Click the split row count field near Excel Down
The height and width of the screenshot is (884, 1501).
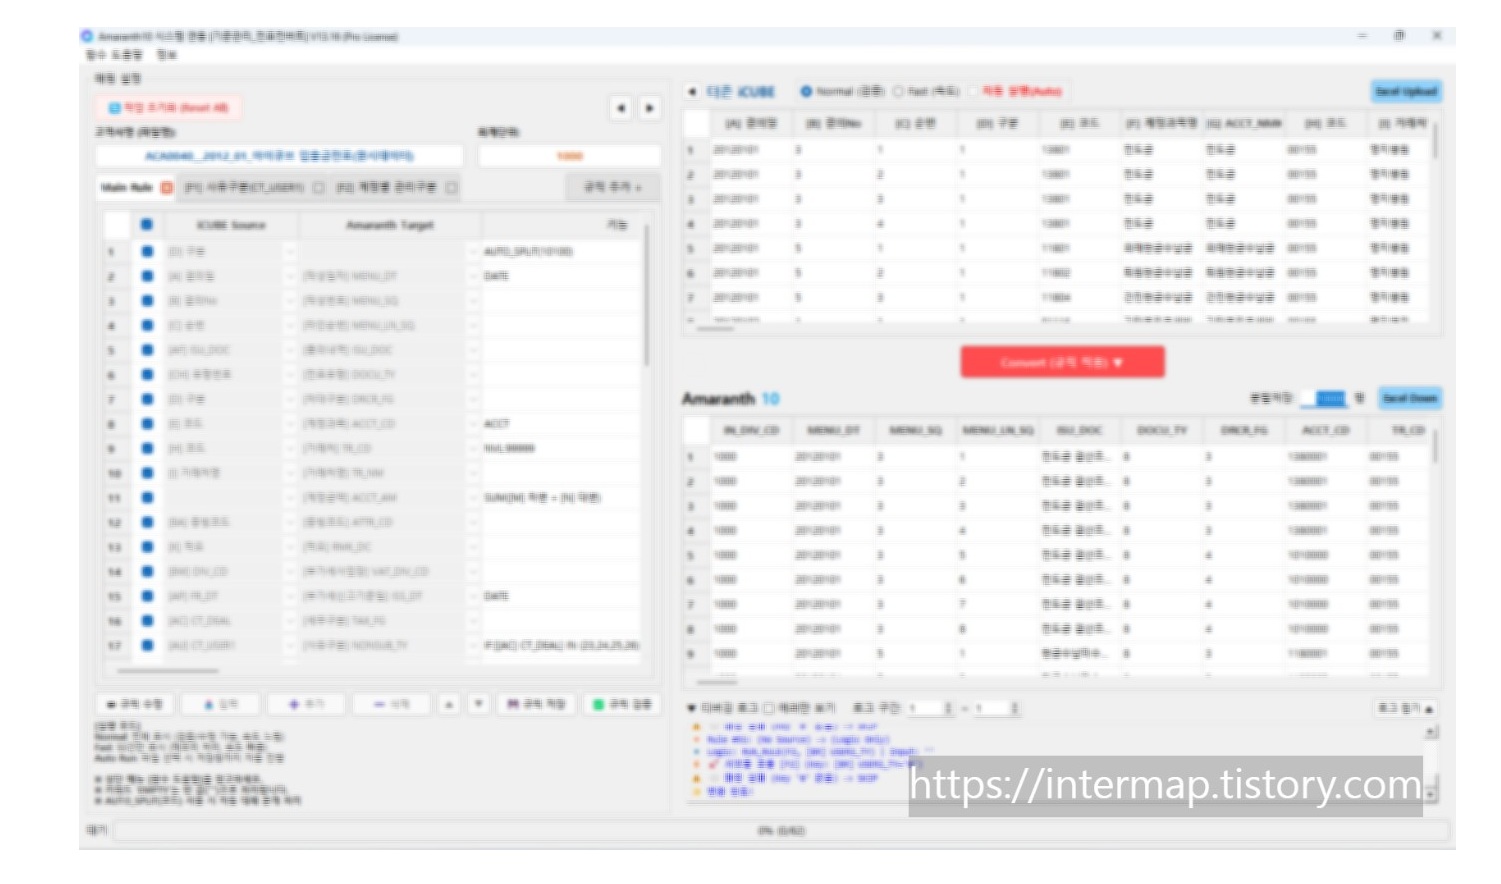[1323, 398]
